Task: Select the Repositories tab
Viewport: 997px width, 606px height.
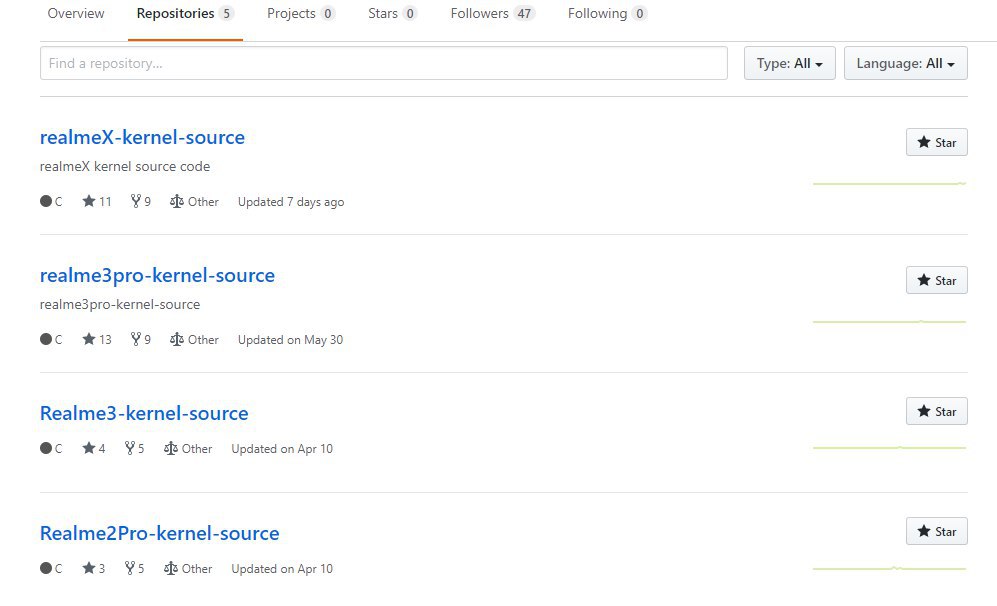Action: coord(185,13)
